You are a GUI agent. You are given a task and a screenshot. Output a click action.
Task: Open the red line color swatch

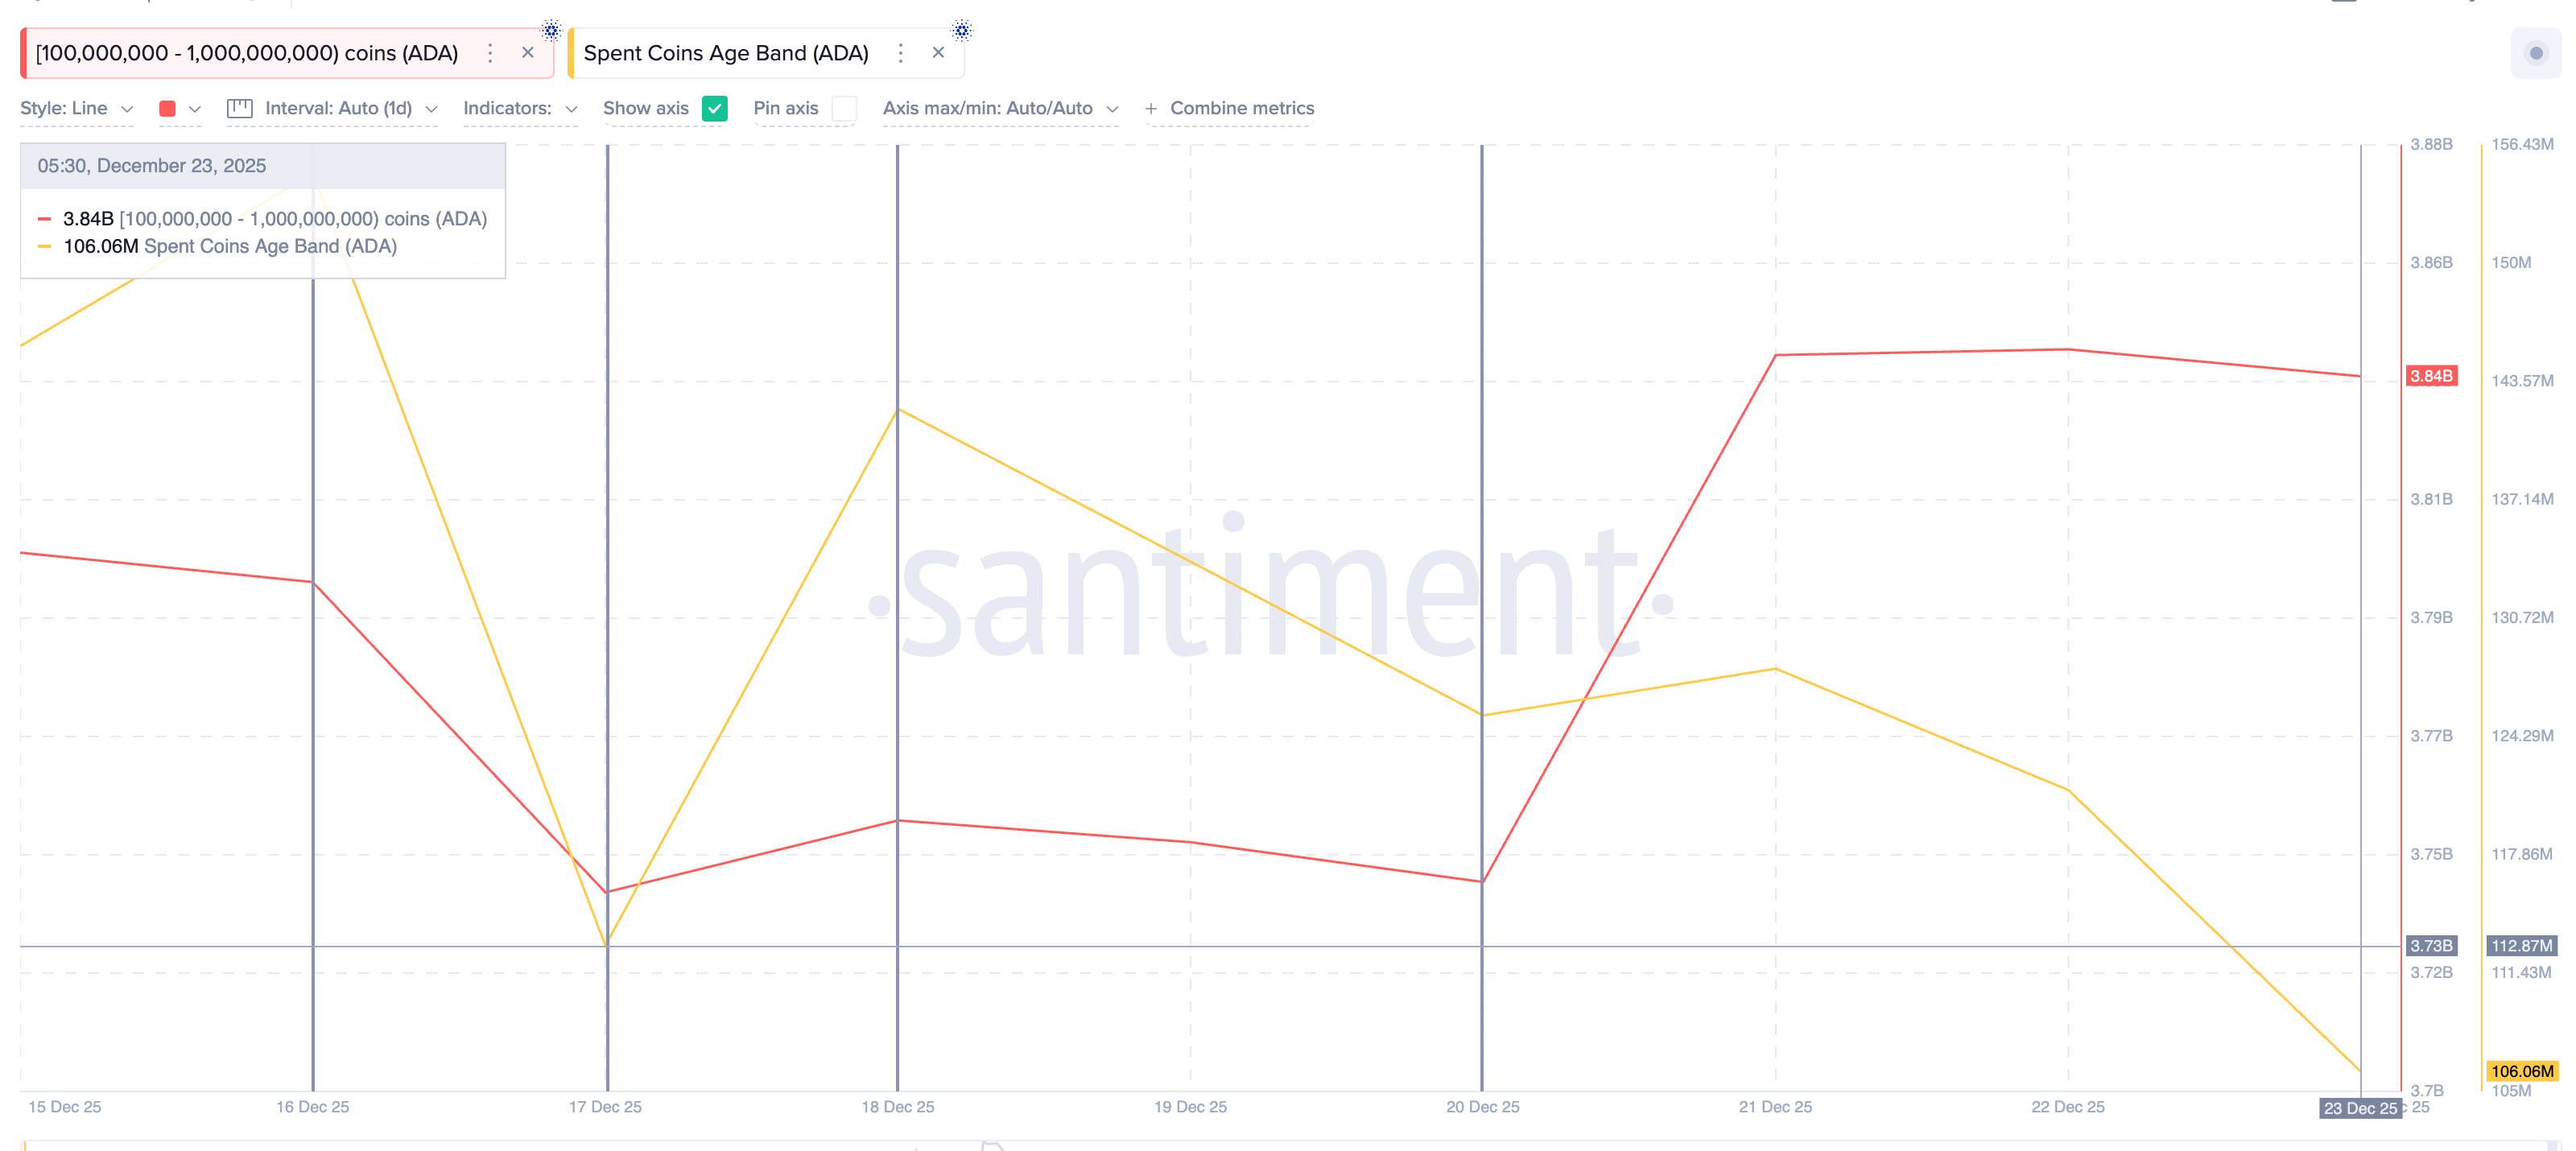[168, 108]
